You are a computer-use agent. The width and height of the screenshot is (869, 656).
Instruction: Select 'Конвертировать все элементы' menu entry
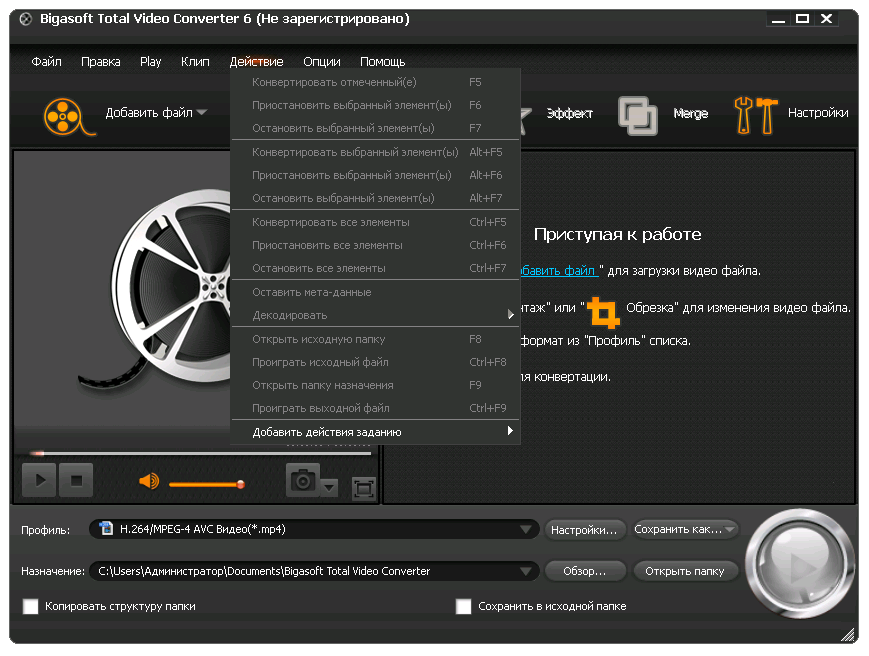pyautogui.click(x=375, y=222)
